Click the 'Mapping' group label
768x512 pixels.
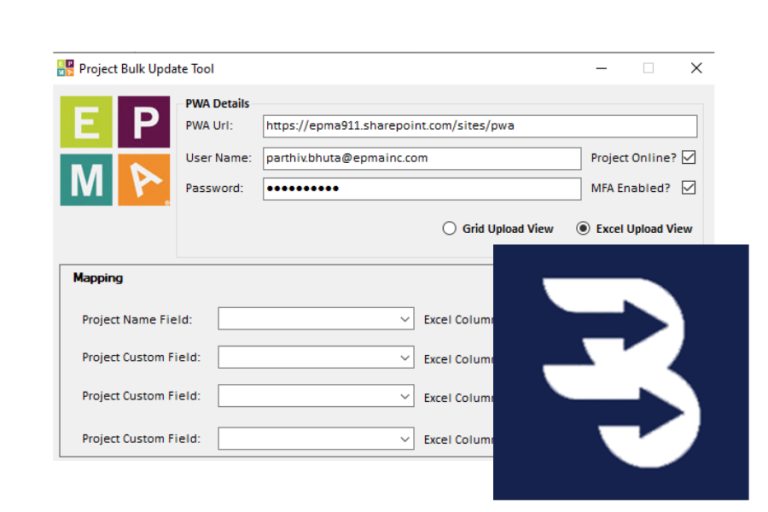pos(98,278)
